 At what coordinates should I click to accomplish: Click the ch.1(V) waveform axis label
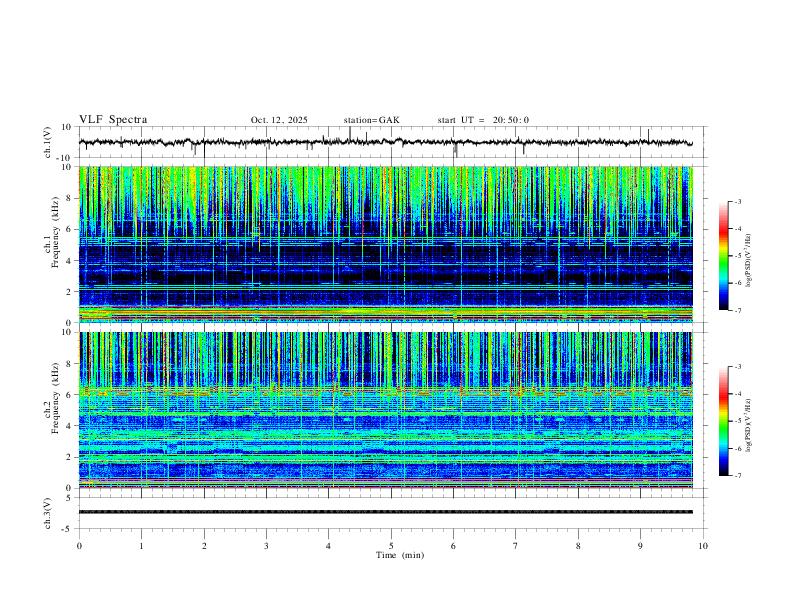click(47, 142)
